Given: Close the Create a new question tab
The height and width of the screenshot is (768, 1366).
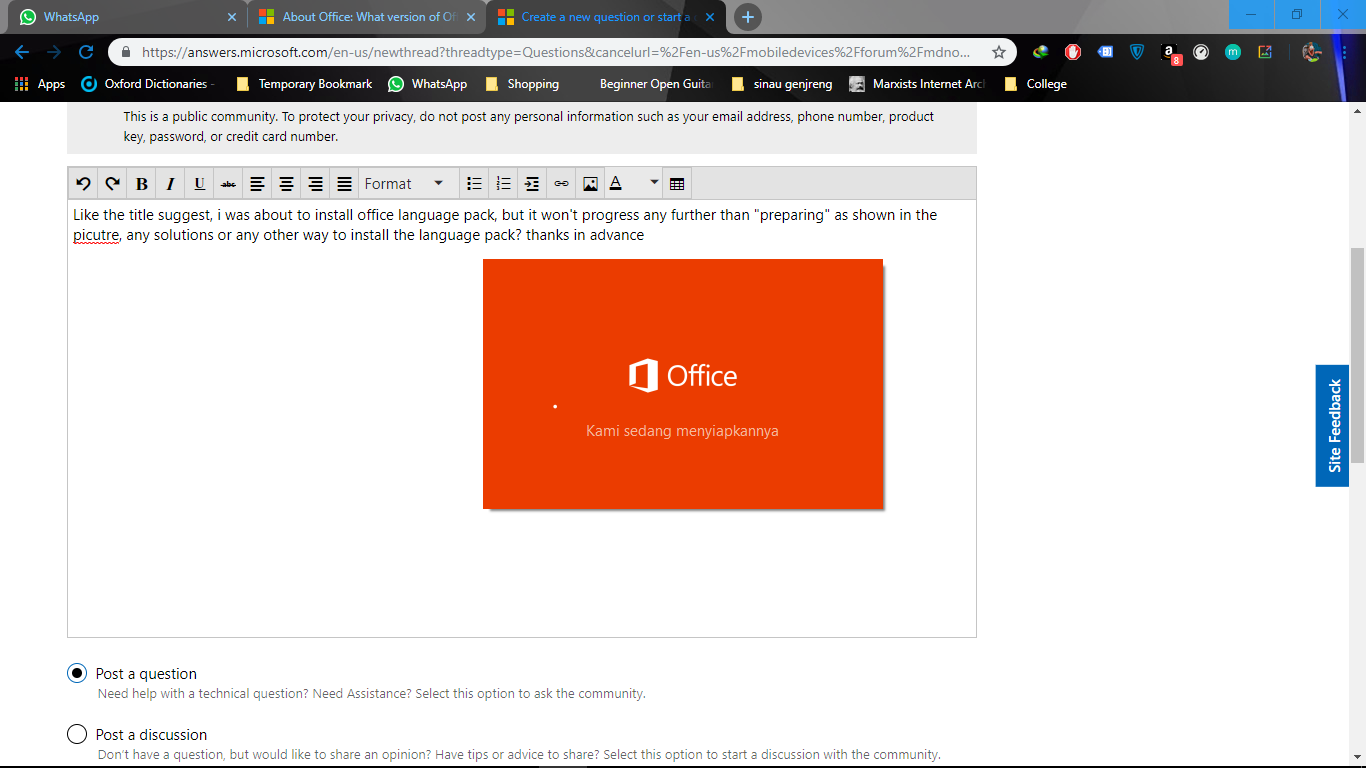Looking at the screenshot, I should (x=710, y=17).
